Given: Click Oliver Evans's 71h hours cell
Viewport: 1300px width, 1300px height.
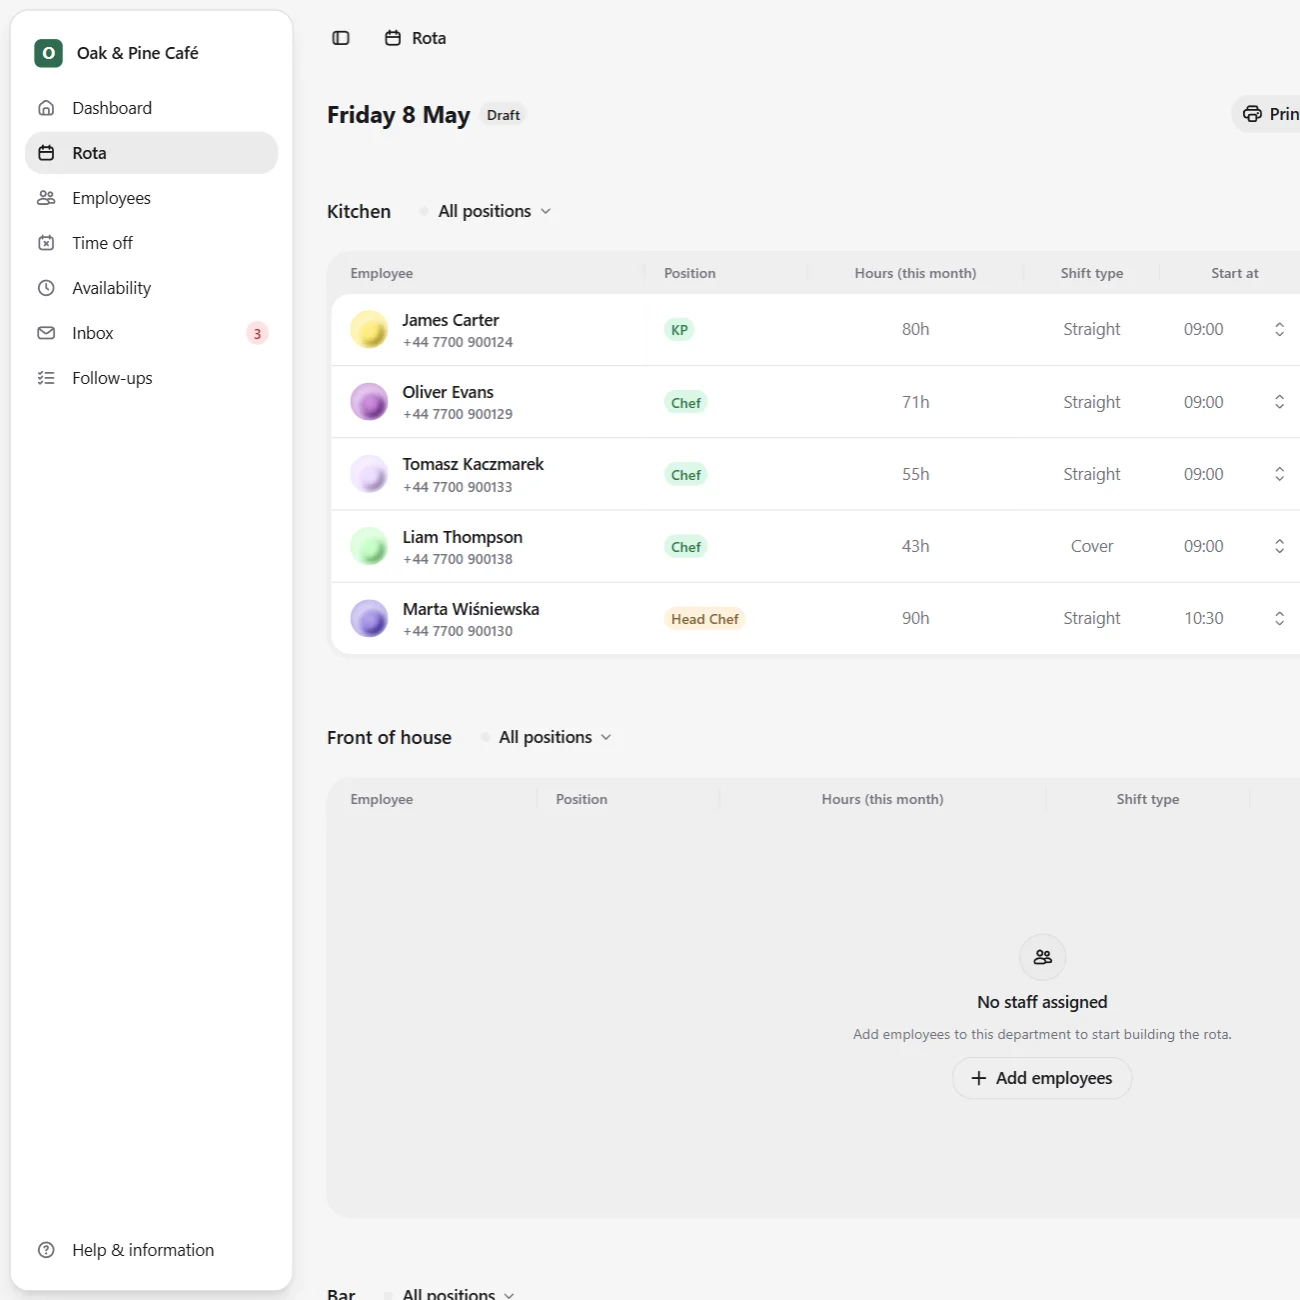Looking at the screenshot, I should [x=916, y=402].
